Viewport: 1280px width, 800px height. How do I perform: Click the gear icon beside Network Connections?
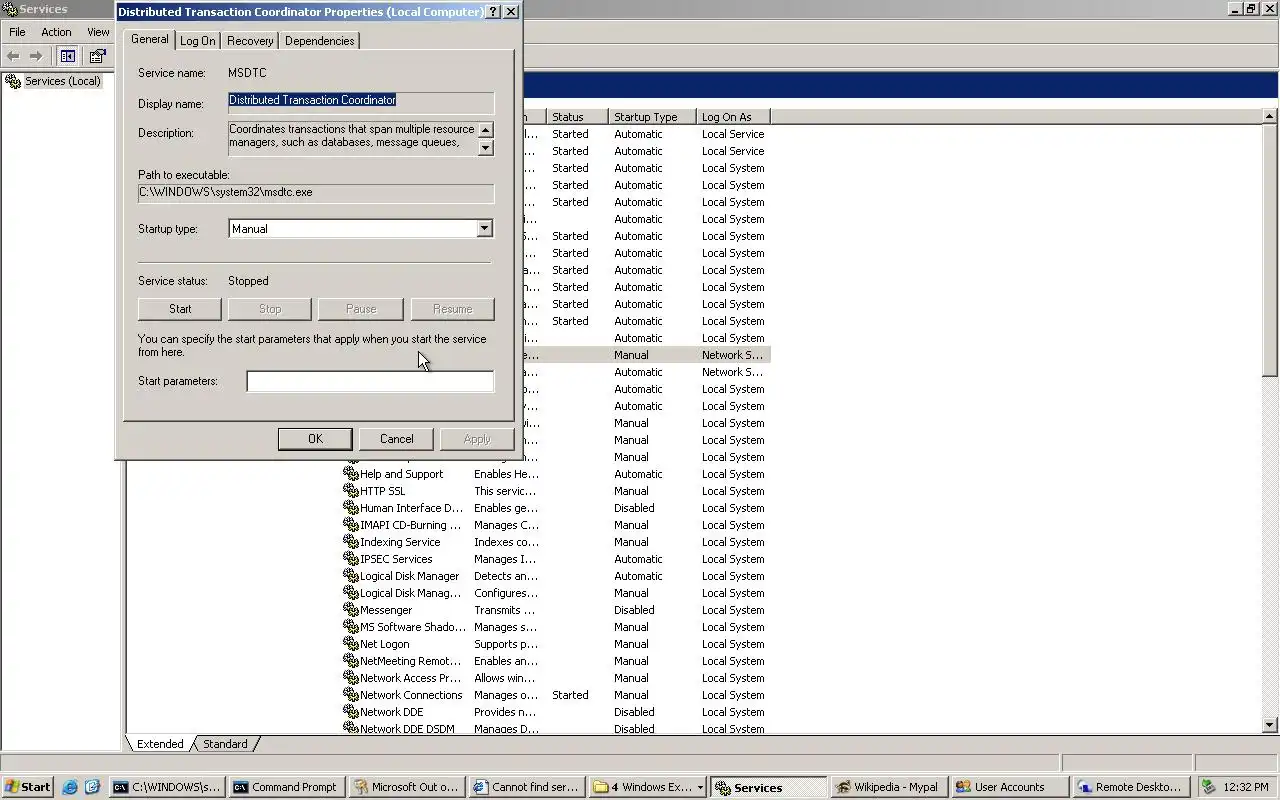[351, 695]
